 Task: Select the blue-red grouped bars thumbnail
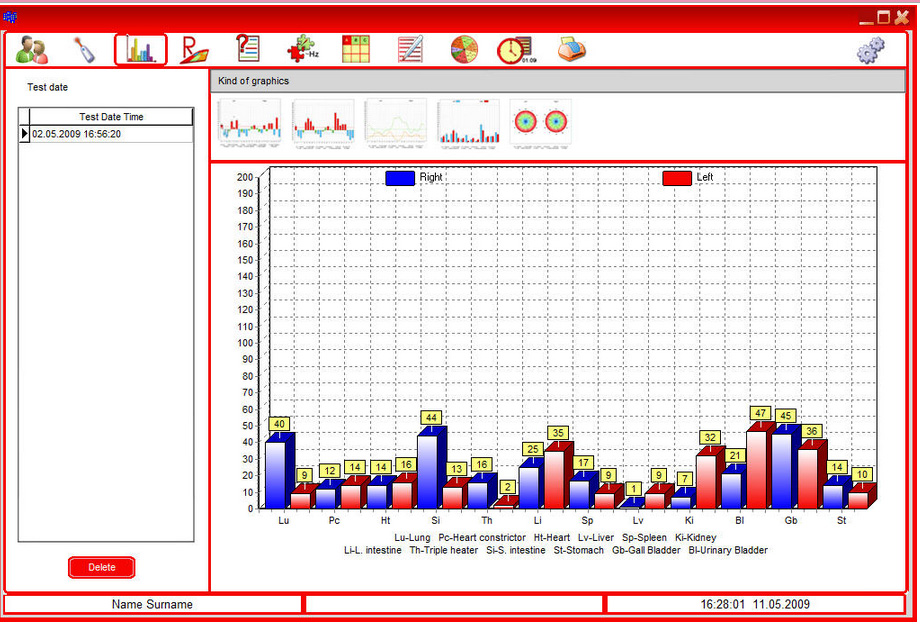pyautogui.click(x=468, y=123)
